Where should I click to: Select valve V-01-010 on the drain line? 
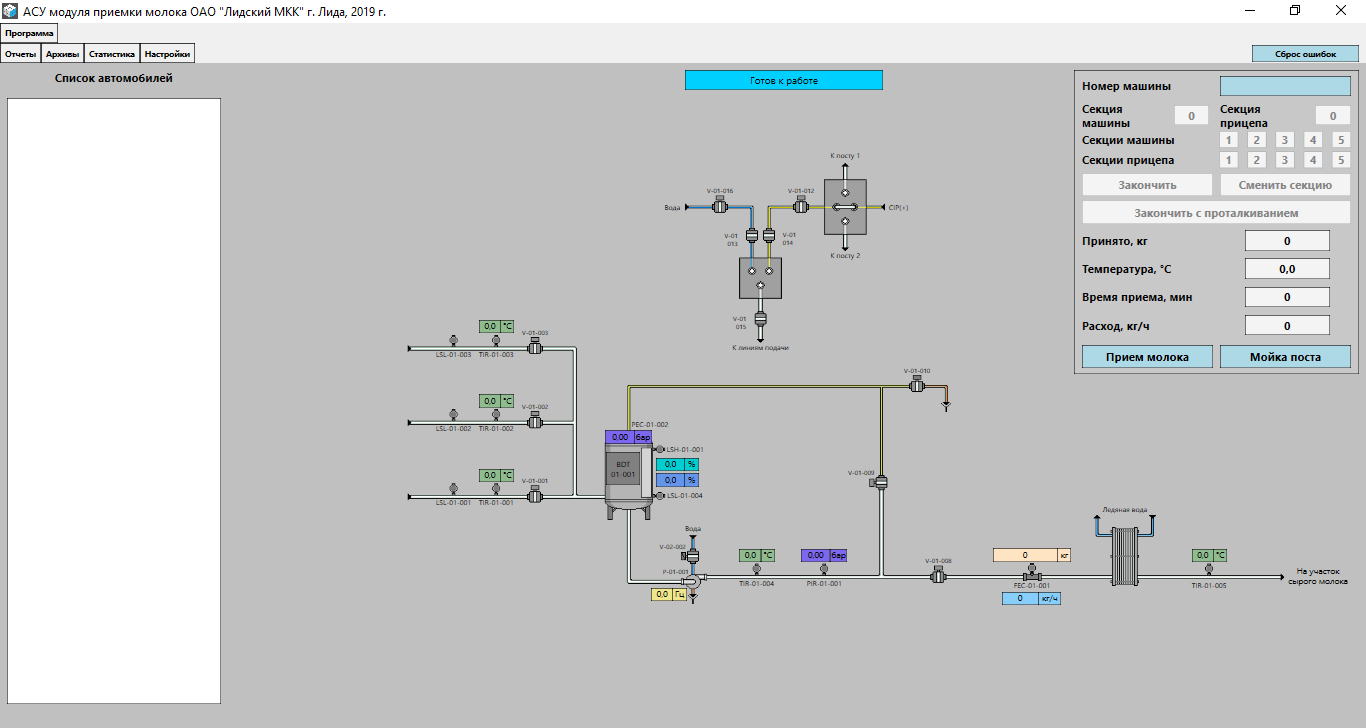click(x=915, y=384)
